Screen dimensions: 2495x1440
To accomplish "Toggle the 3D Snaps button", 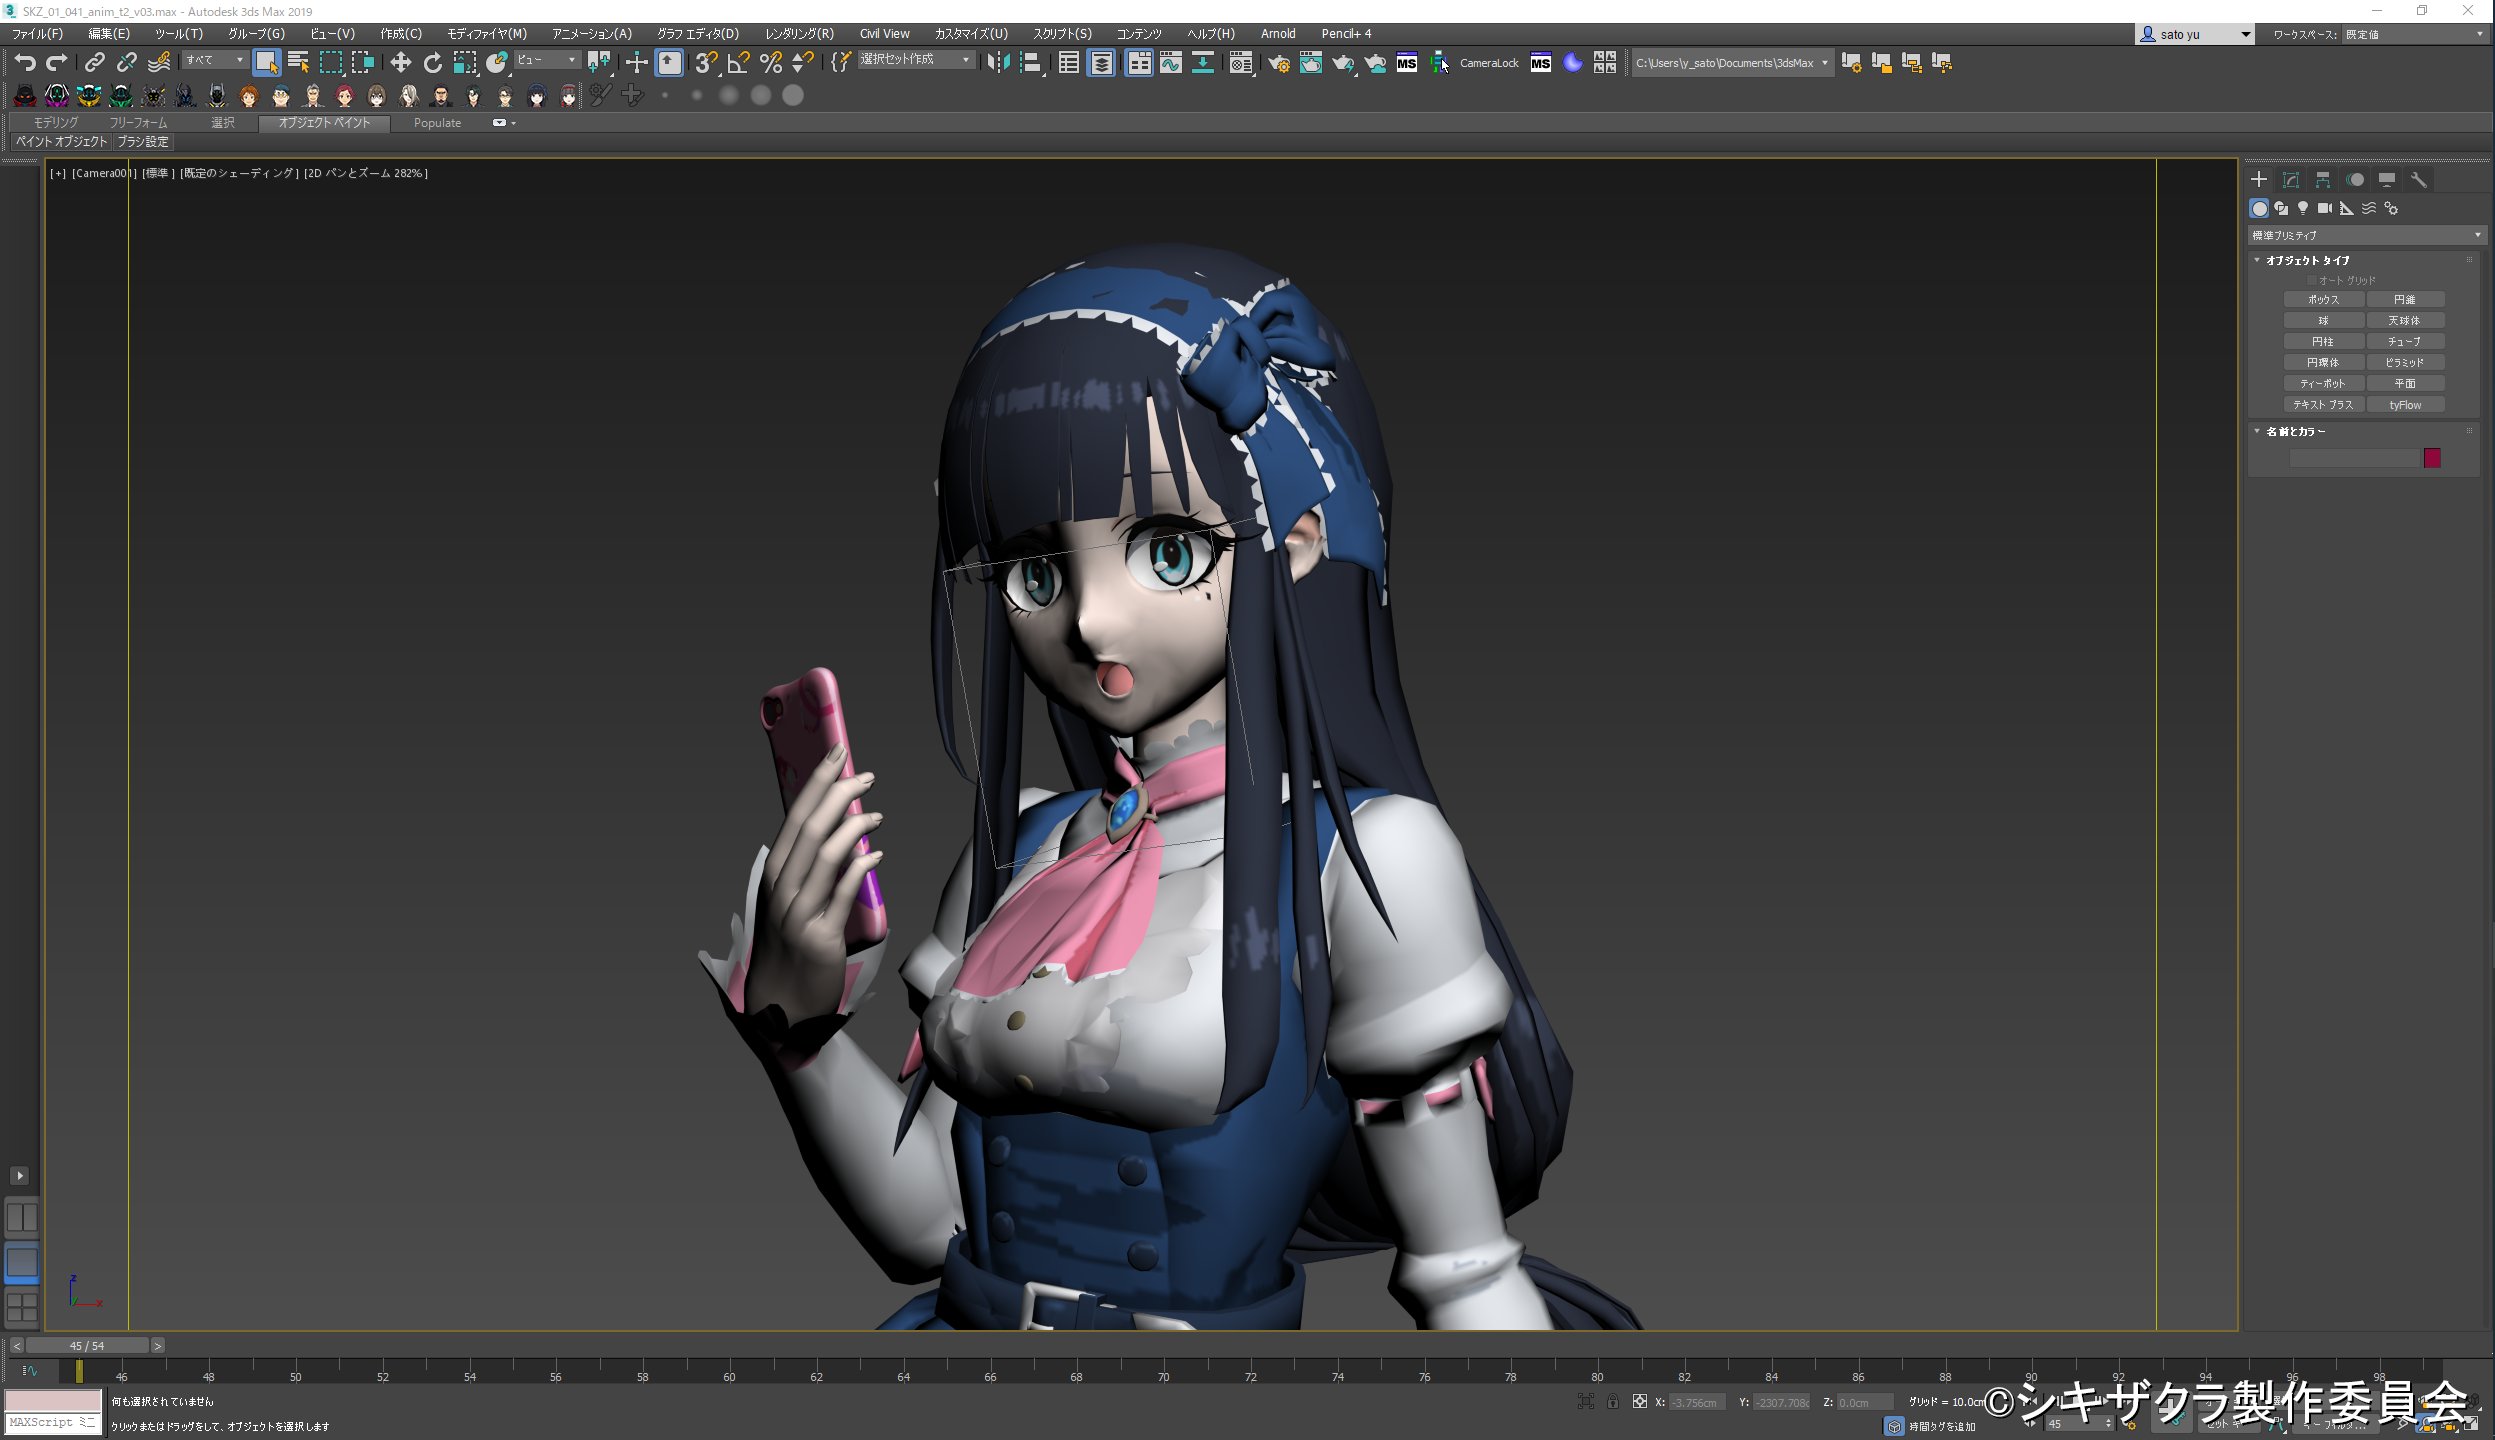I will click(706, 63).
